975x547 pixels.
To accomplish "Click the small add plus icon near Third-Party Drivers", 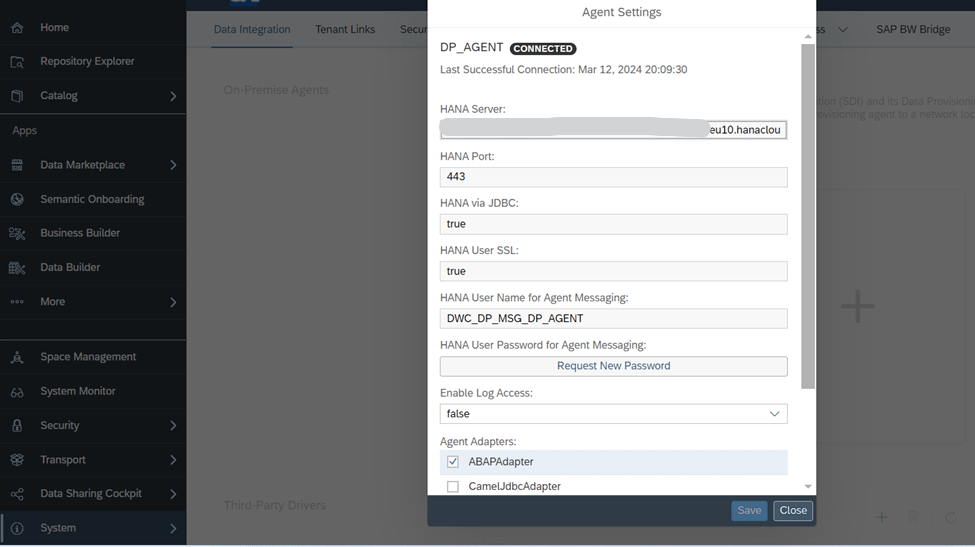I will [x=881, y=517].
